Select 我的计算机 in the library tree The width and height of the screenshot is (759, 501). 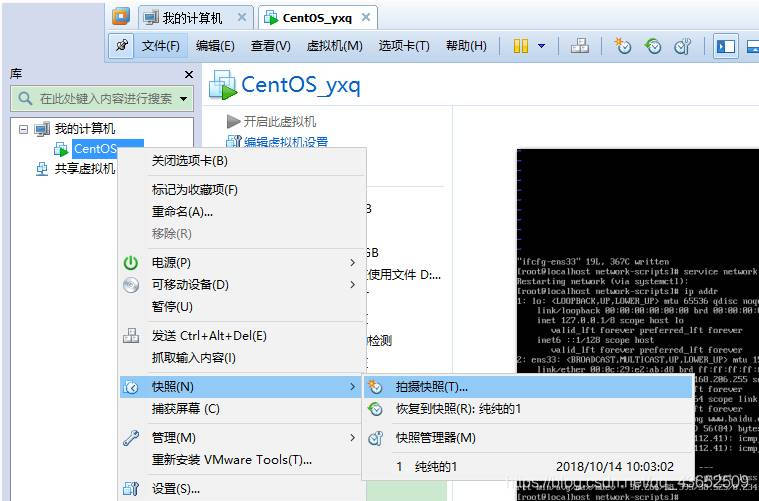coord(85,129)
